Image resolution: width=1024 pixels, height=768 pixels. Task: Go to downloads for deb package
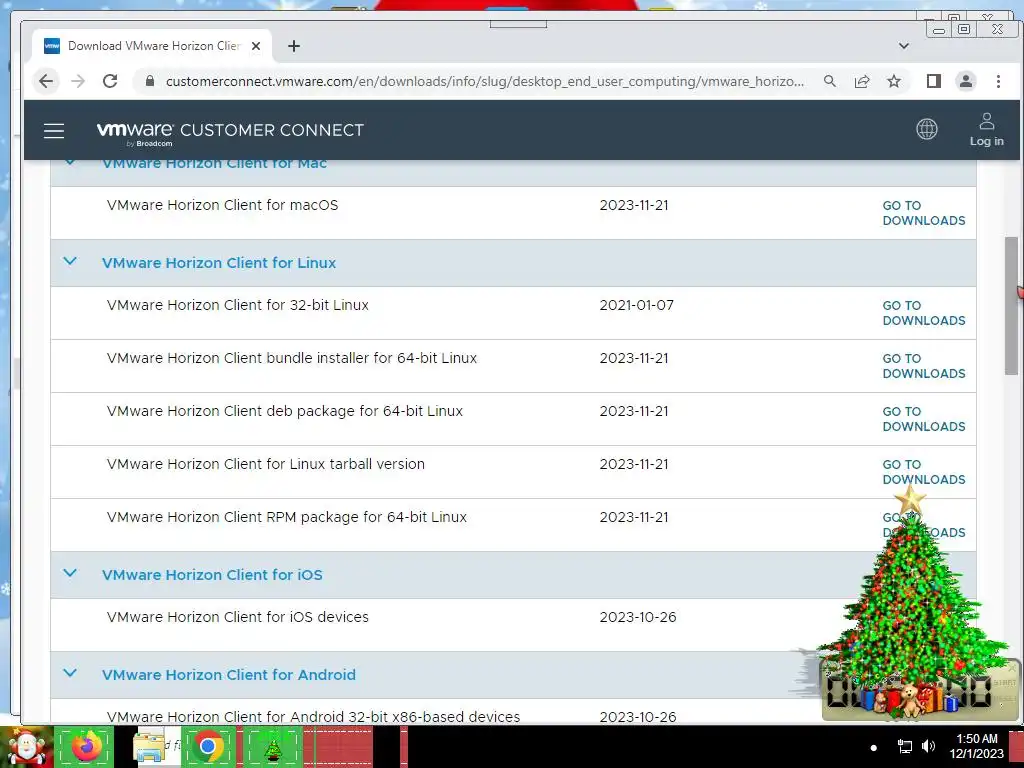(923, 419)
